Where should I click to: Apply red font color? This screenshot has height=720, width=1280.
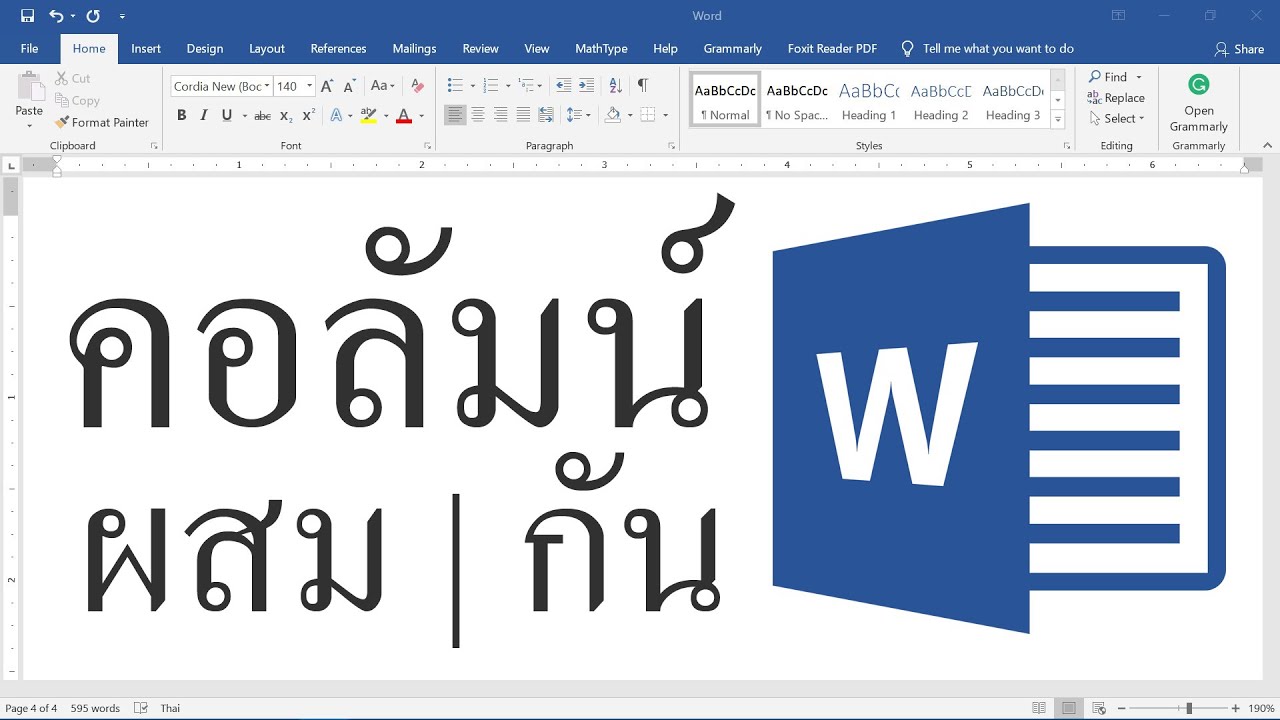click(x=404, y=116)
